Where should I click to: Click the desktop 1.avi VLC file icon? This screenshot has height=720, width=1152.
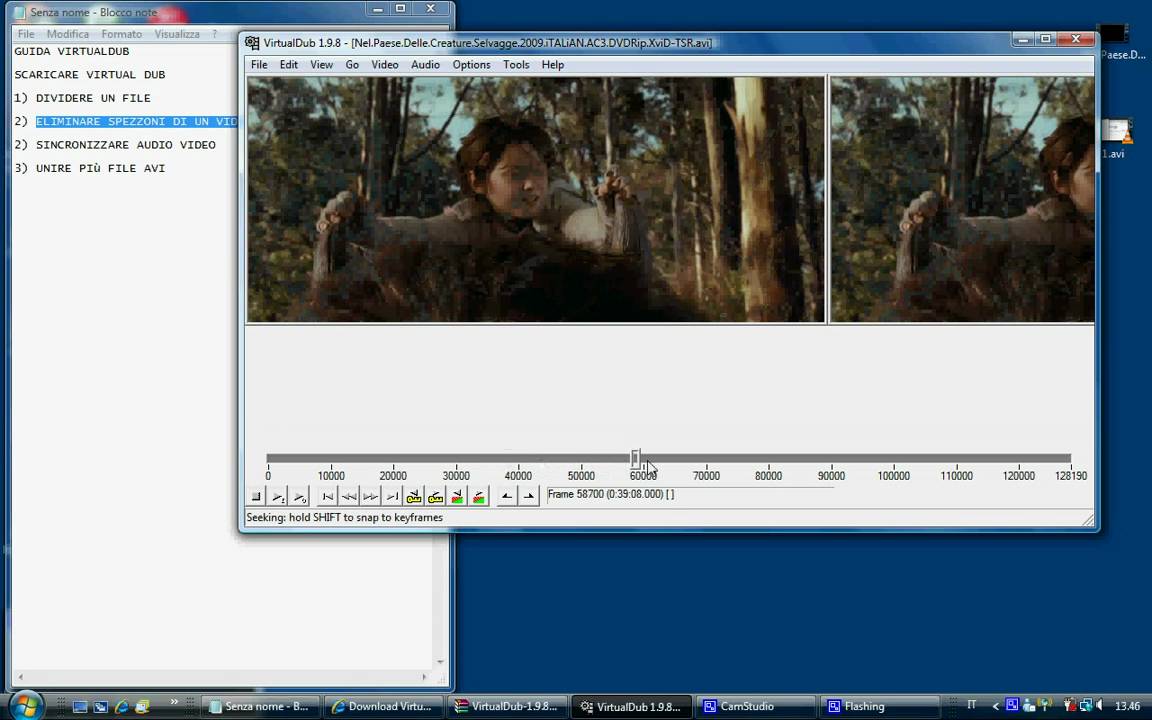[x=1116, y=138]
